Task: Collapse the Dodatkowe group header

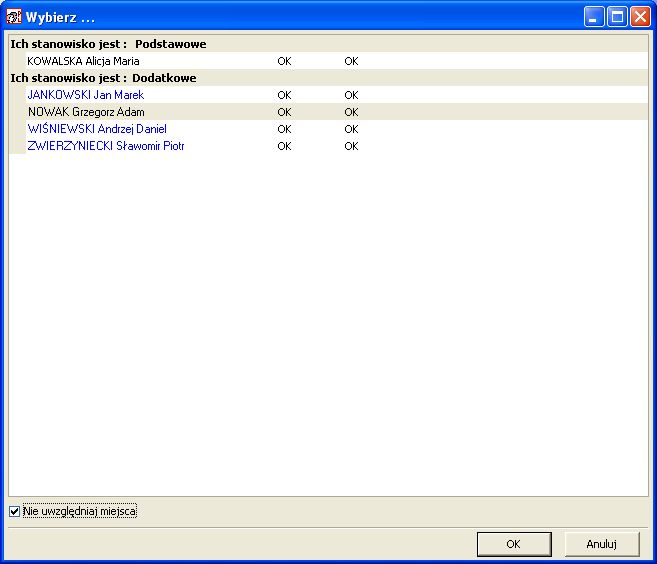Action: pyautogui.click(x=103, y=78)
